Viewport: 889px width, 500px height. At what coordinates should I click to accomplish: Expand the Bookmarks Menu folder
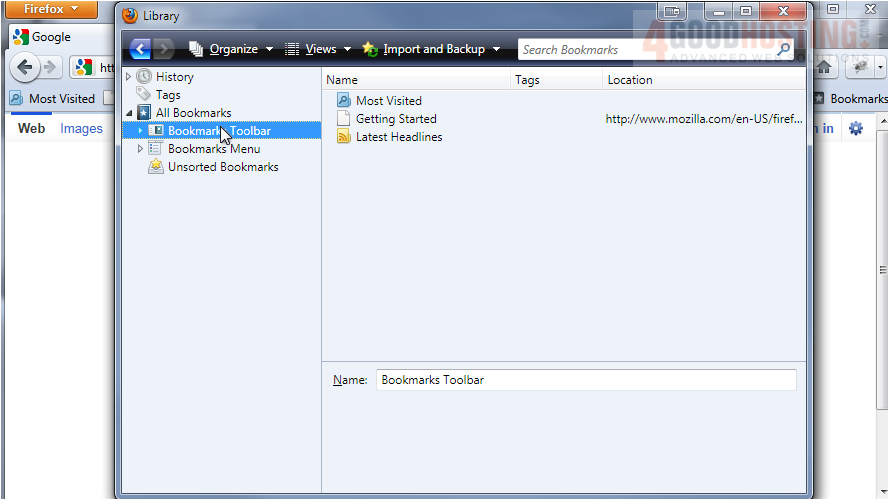pos(140,149)
